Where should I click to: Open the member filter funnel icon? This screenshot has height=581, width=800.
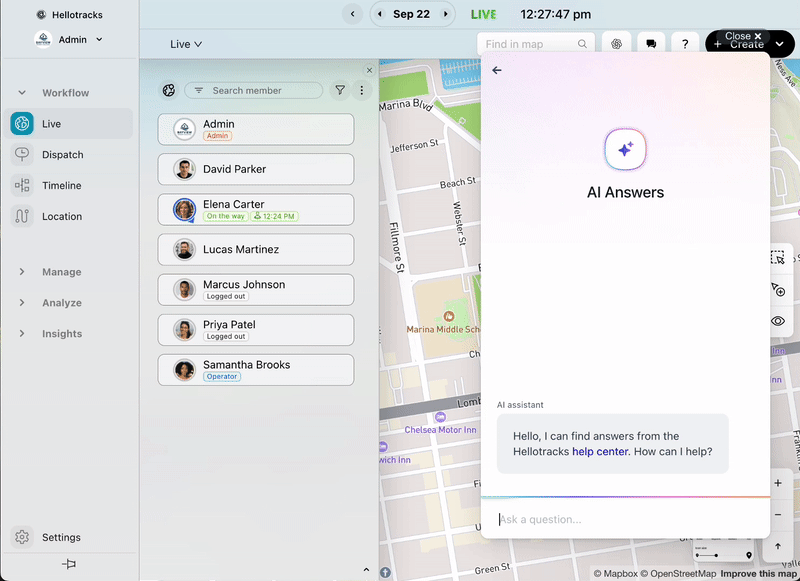click(340, 90)
